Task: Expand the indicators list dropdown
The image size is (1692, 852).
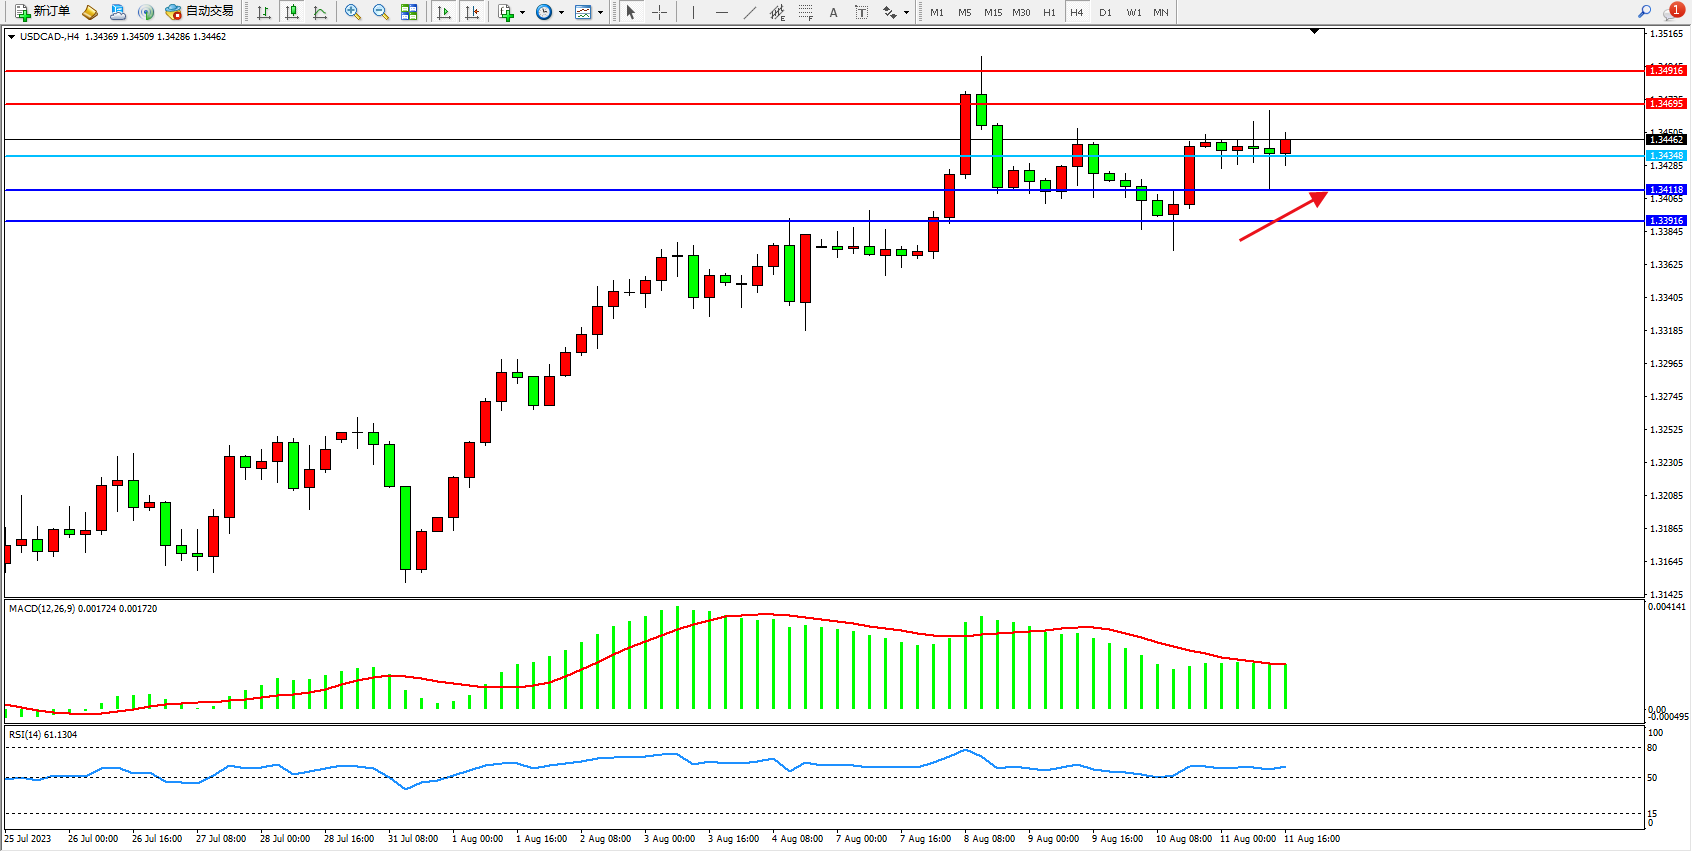Action: pyautogui.click(x=522, y=13)
